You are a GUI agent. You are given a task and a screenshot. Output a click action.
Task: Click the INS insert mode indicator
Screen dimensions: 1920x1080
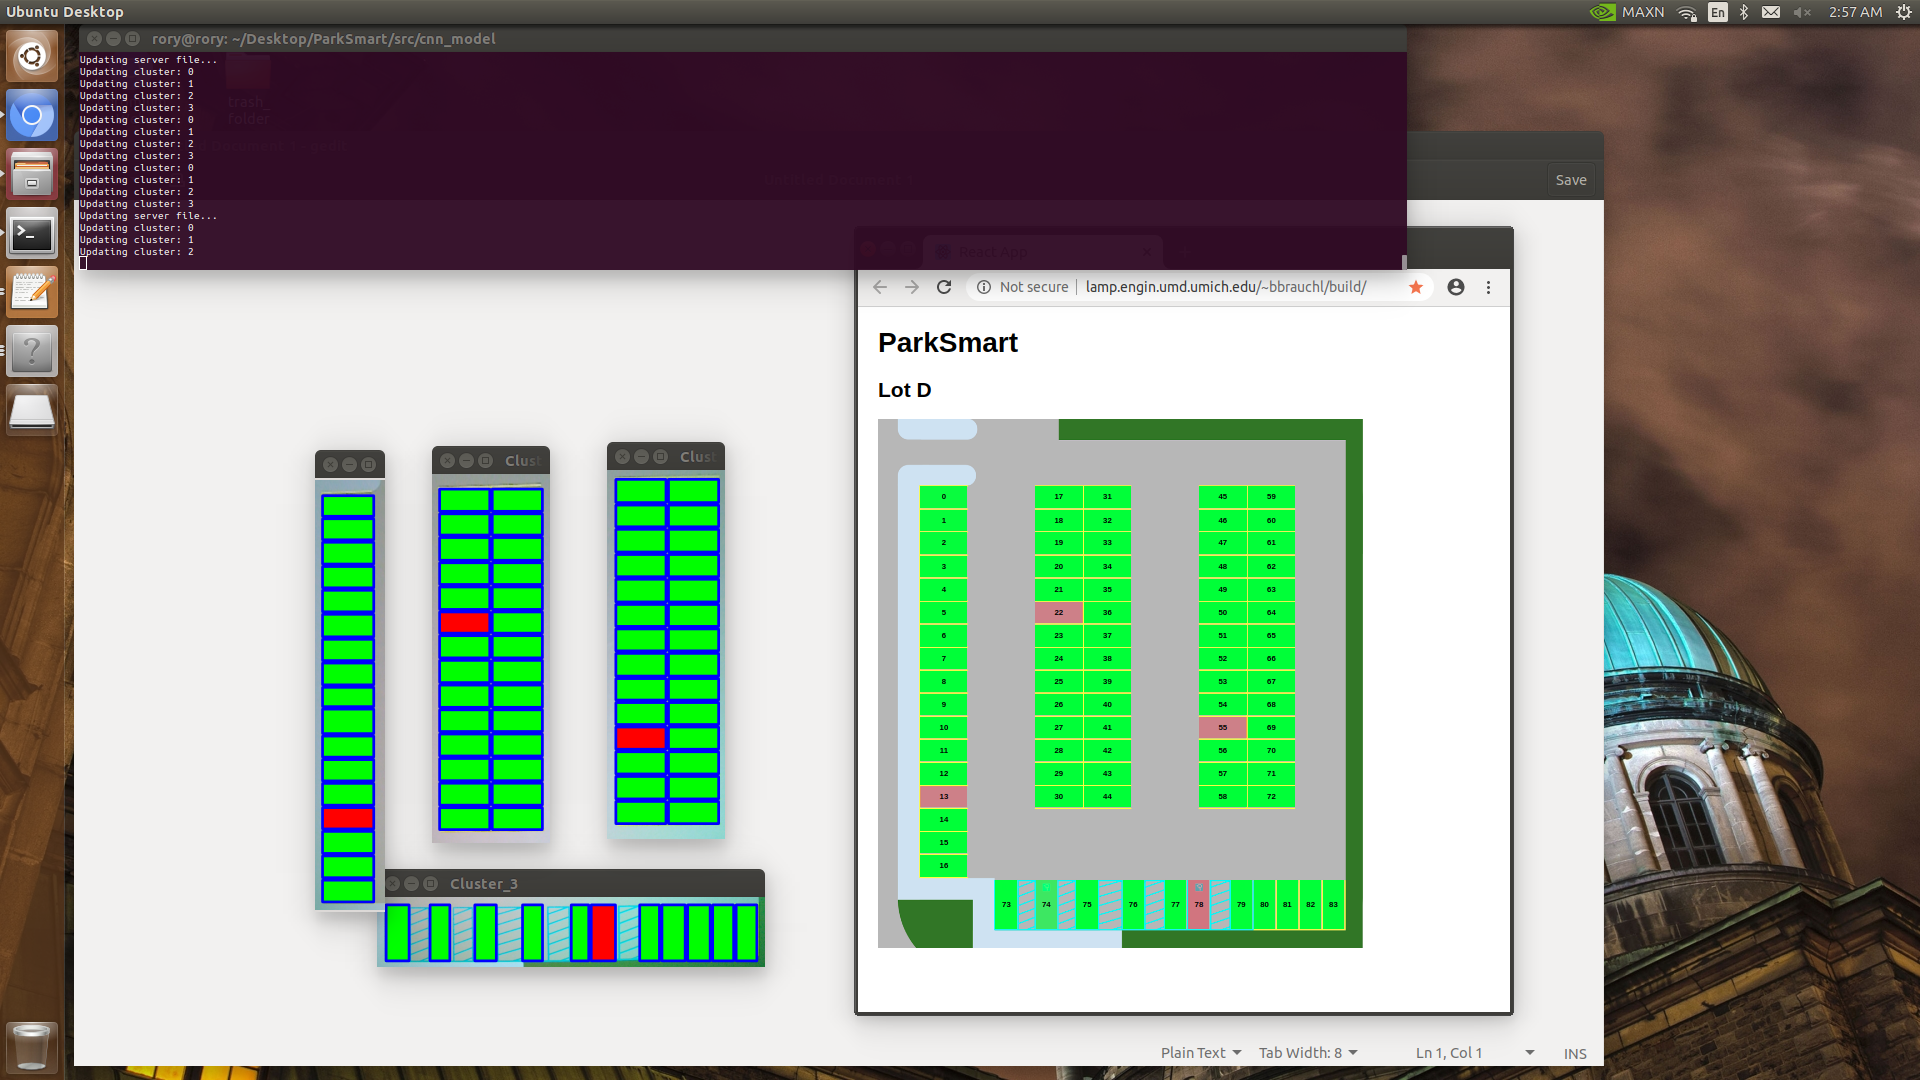tap(1575, 1053)
